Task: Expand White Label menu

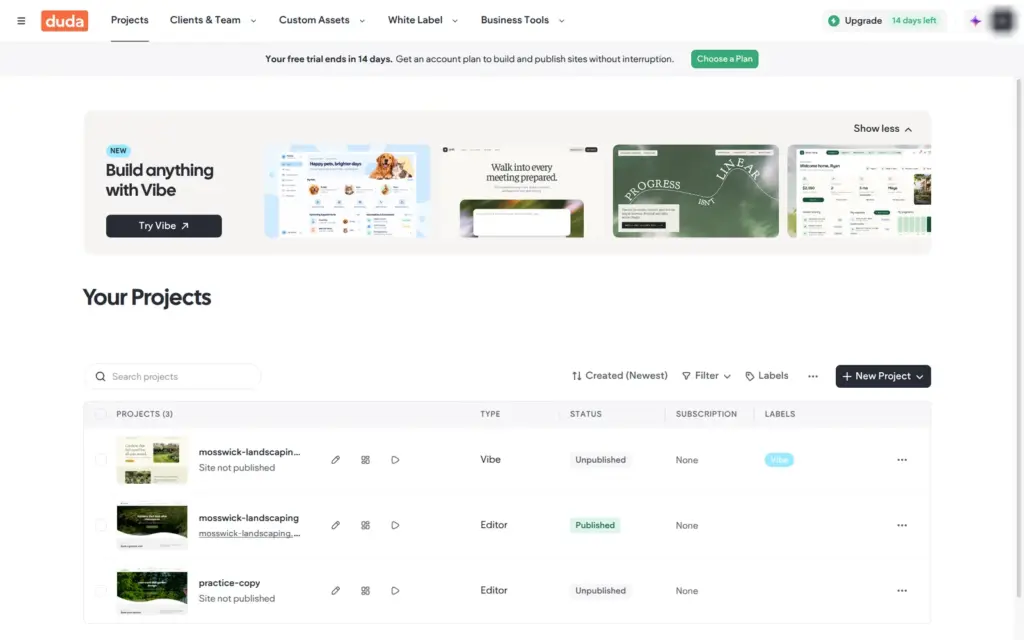Action: click(423, 20)
